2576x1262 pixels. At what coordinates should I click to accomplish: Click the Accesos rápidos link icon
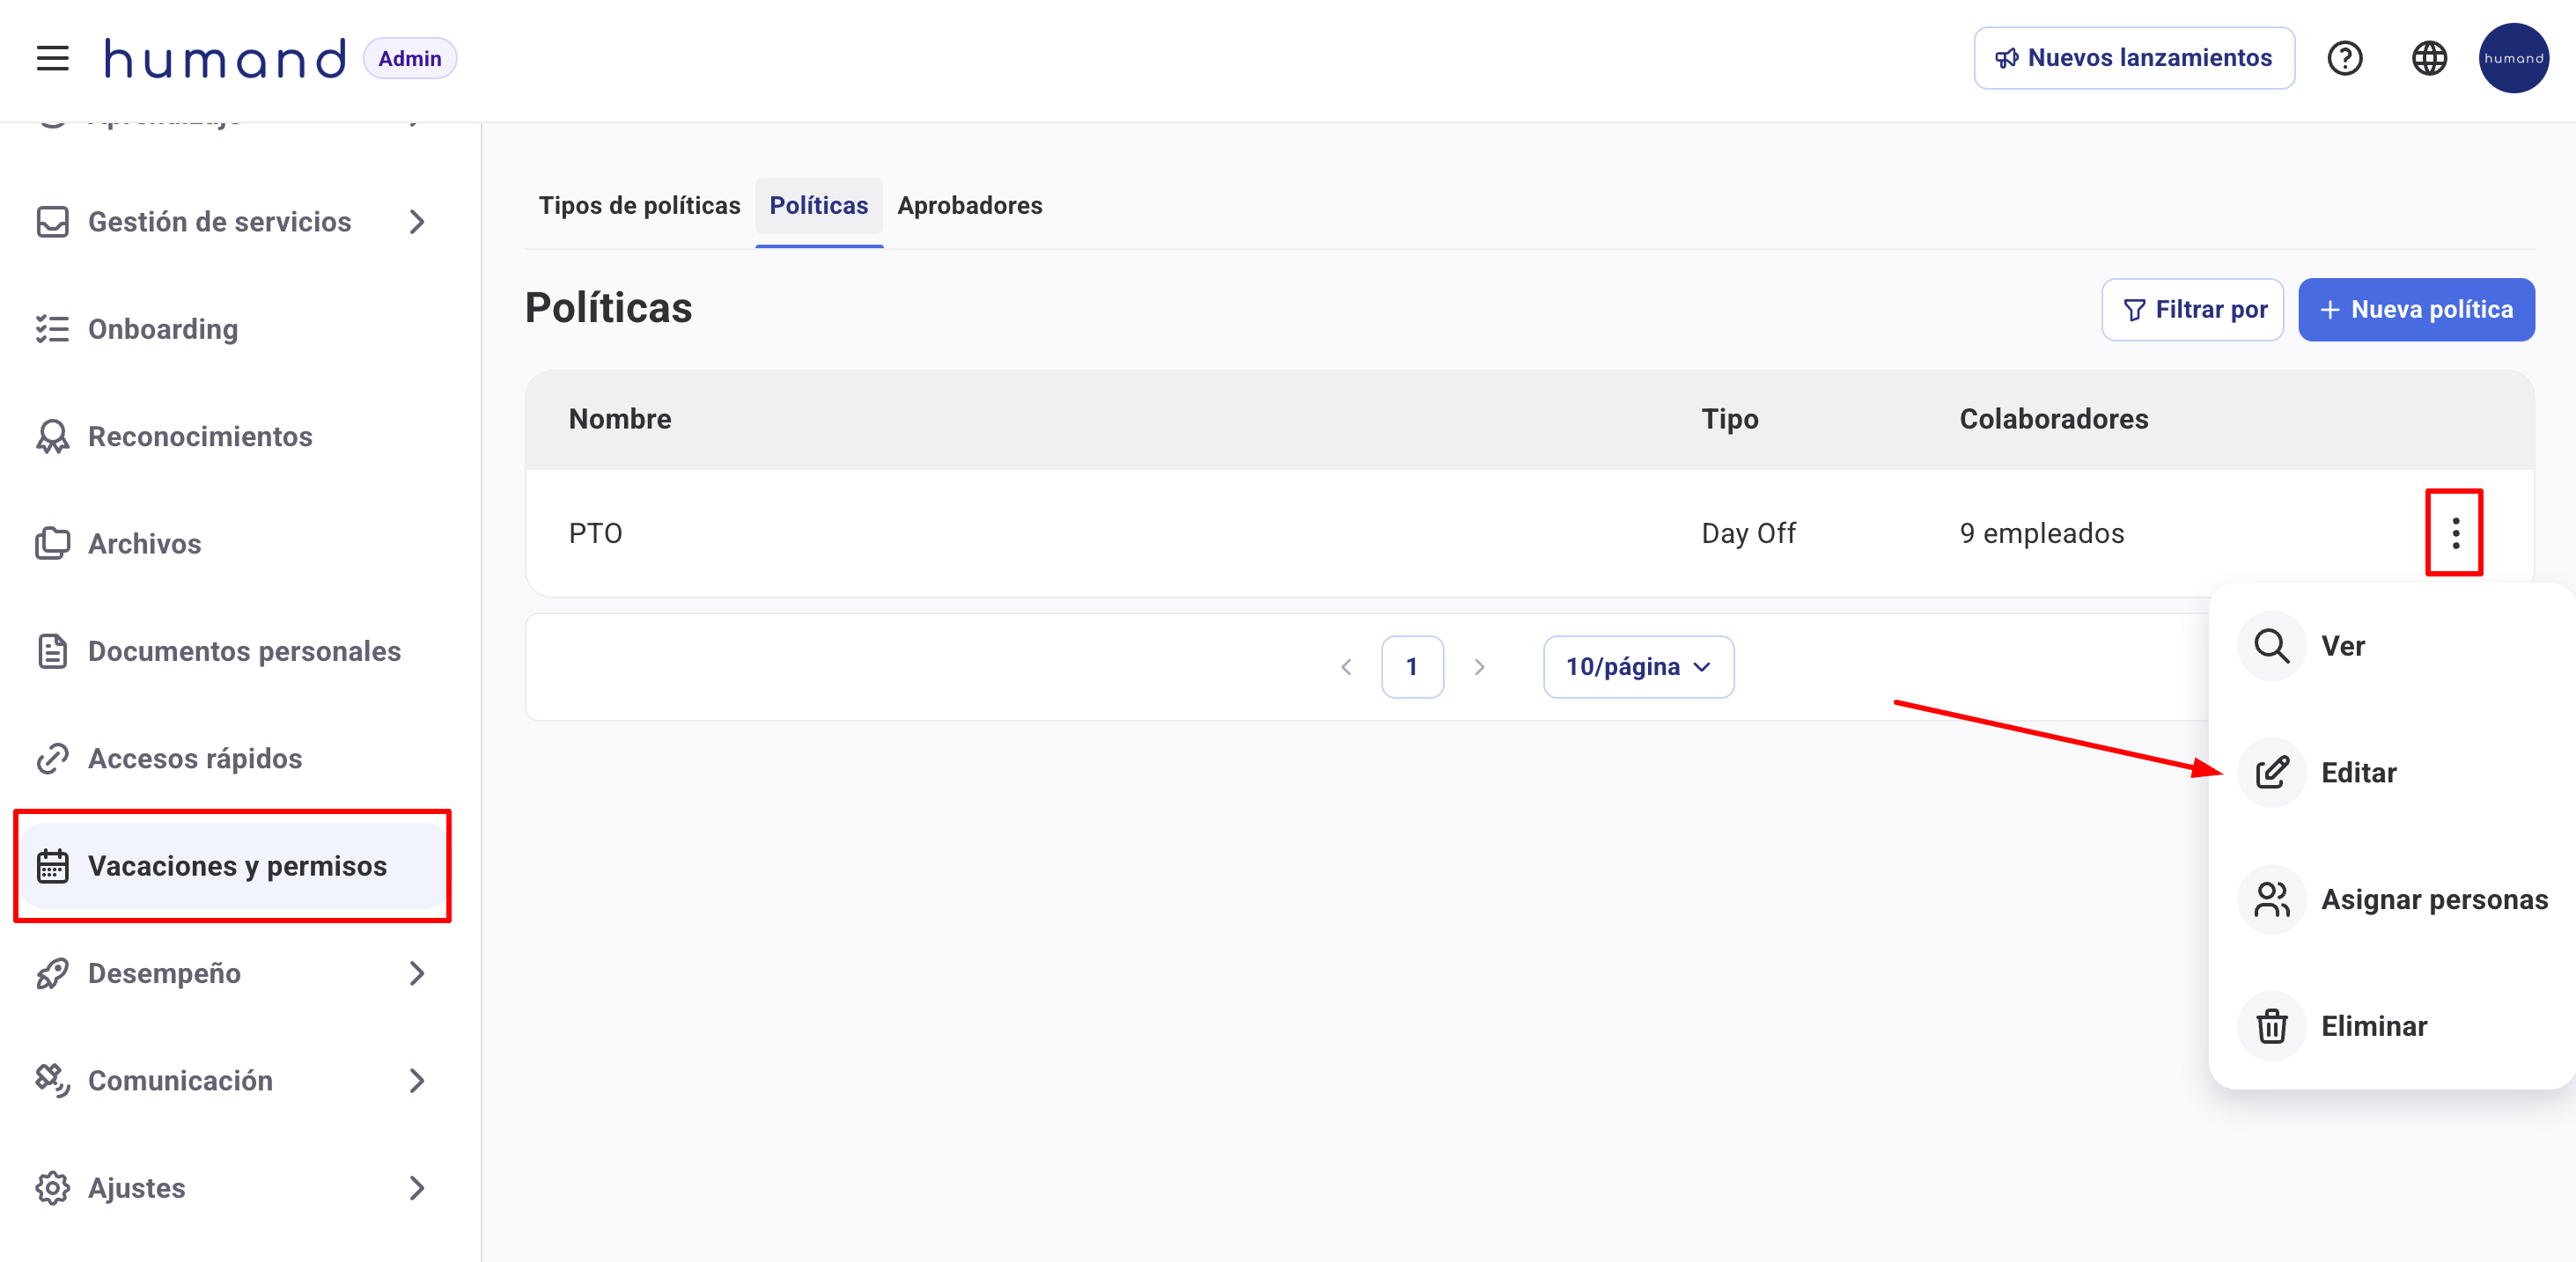pos(52,758)
